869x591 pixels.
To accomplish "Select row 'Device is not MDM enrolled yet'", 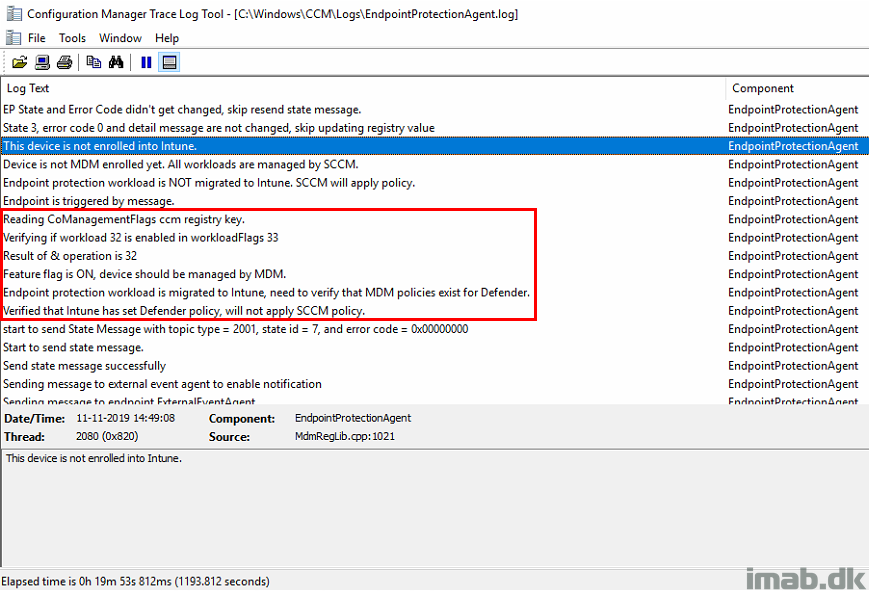I will click(x=434, y=165).
